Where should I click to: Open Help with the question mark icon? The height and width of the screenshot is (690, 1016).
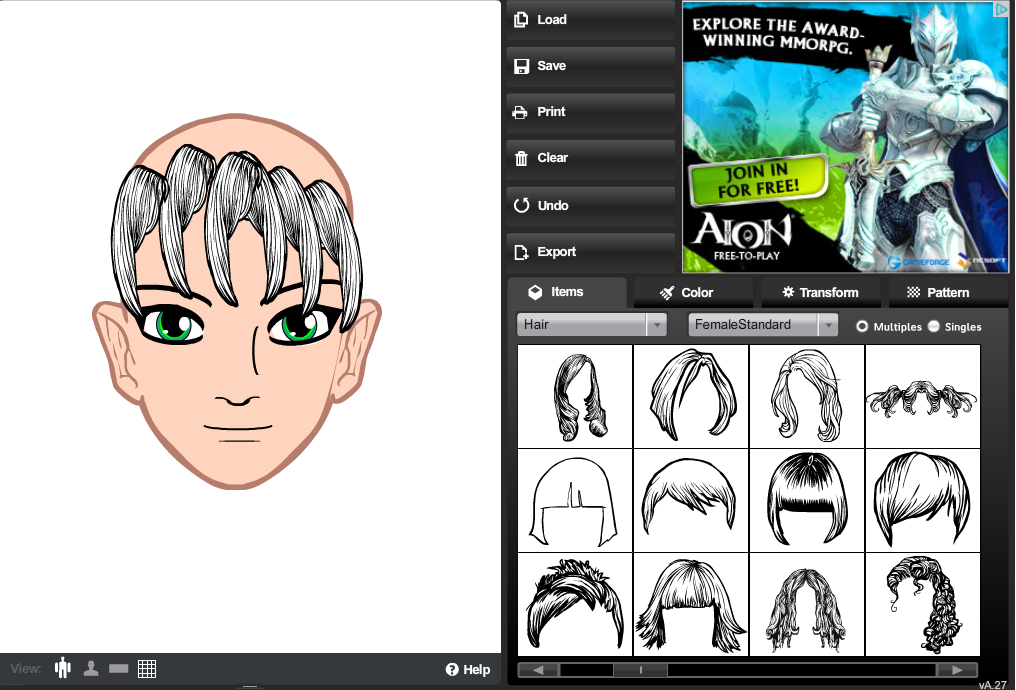[467, 669]
